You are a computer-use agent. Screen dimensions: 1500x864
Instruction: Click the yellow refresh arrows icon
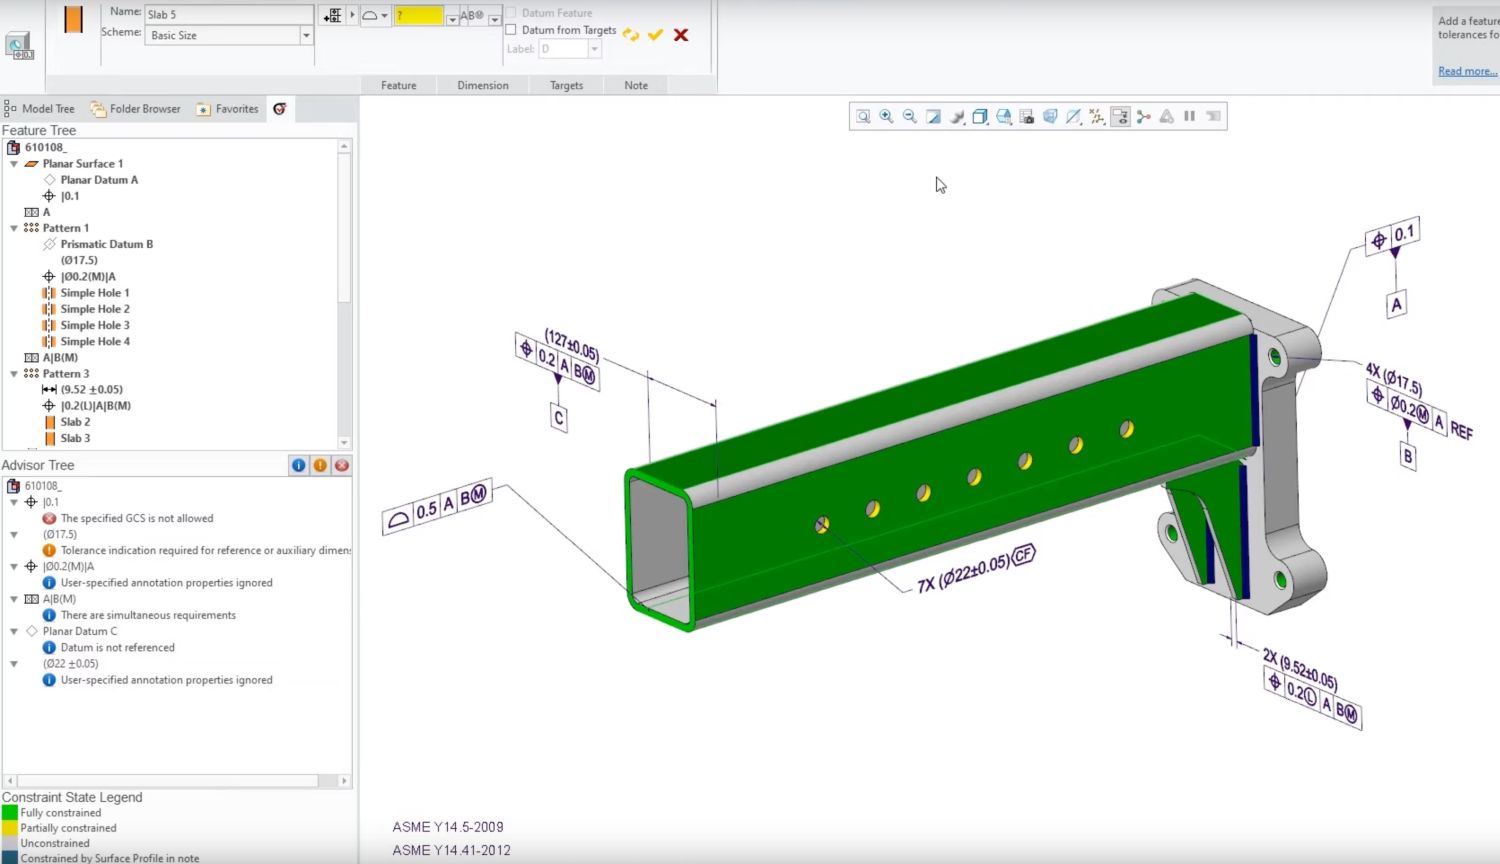[631, 35]
